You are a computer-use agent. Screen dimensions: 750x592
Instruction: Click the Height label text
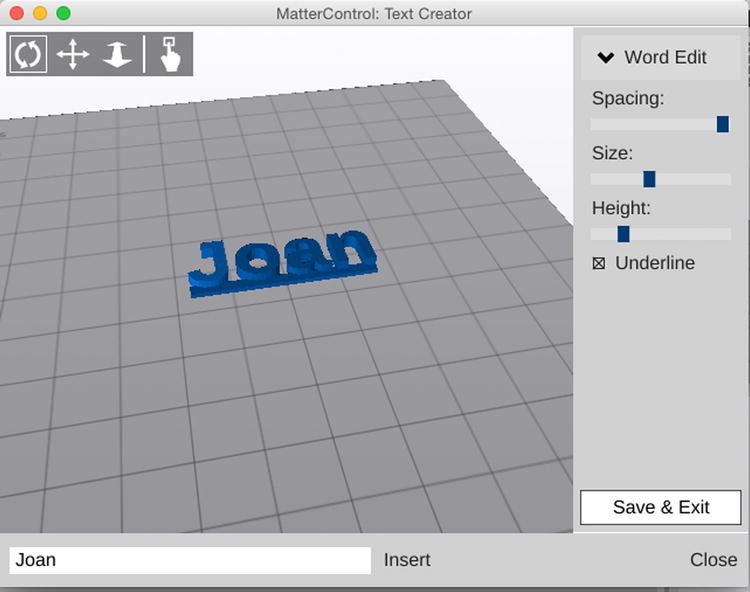(621, 208)
